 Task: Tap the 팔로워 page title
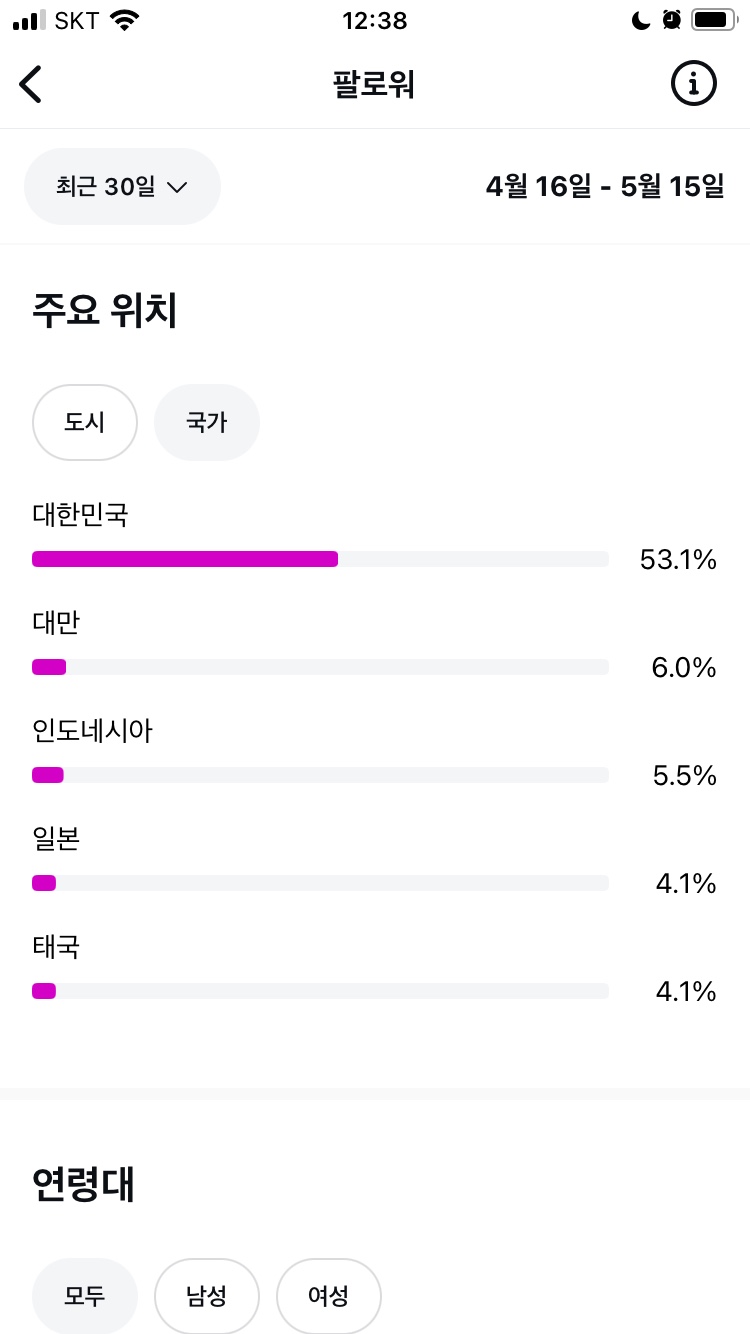[x=374, y=85]
